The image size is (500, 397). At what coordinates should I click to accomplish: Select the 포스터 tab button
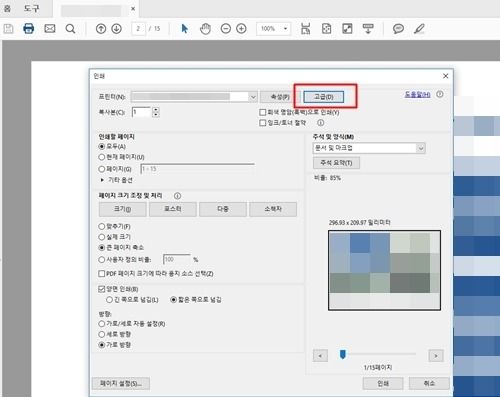pyautogui.click(x=173, y=209)
